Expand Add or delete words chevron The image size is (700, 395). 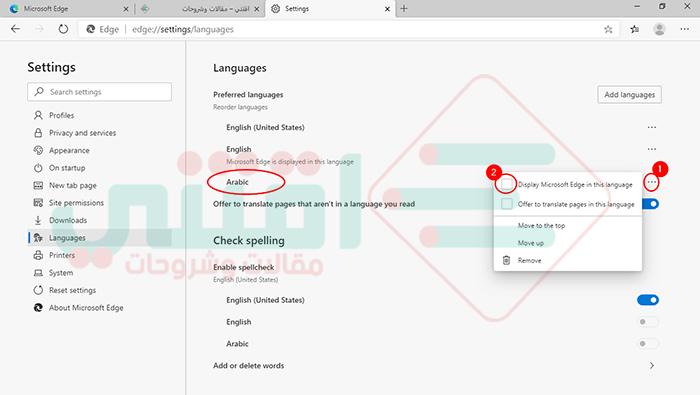[x=652, y=366]
